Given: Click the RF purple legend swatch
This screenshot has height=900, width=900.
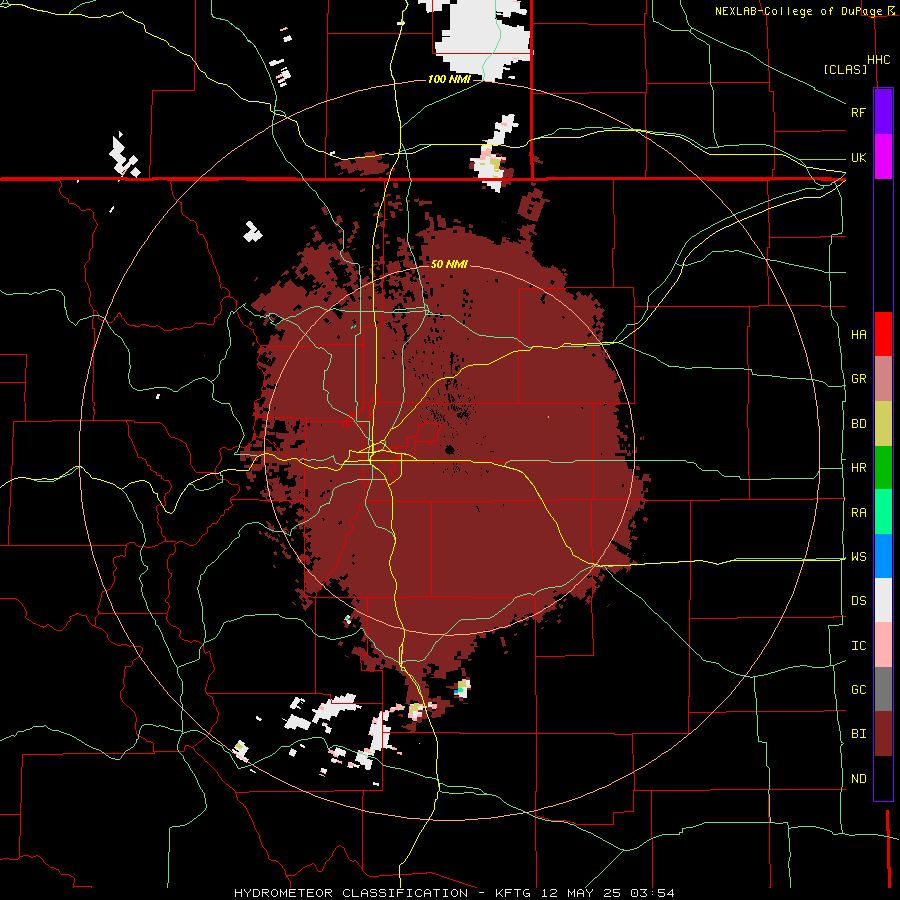Looking at the screenshot, I should point(883,112).
